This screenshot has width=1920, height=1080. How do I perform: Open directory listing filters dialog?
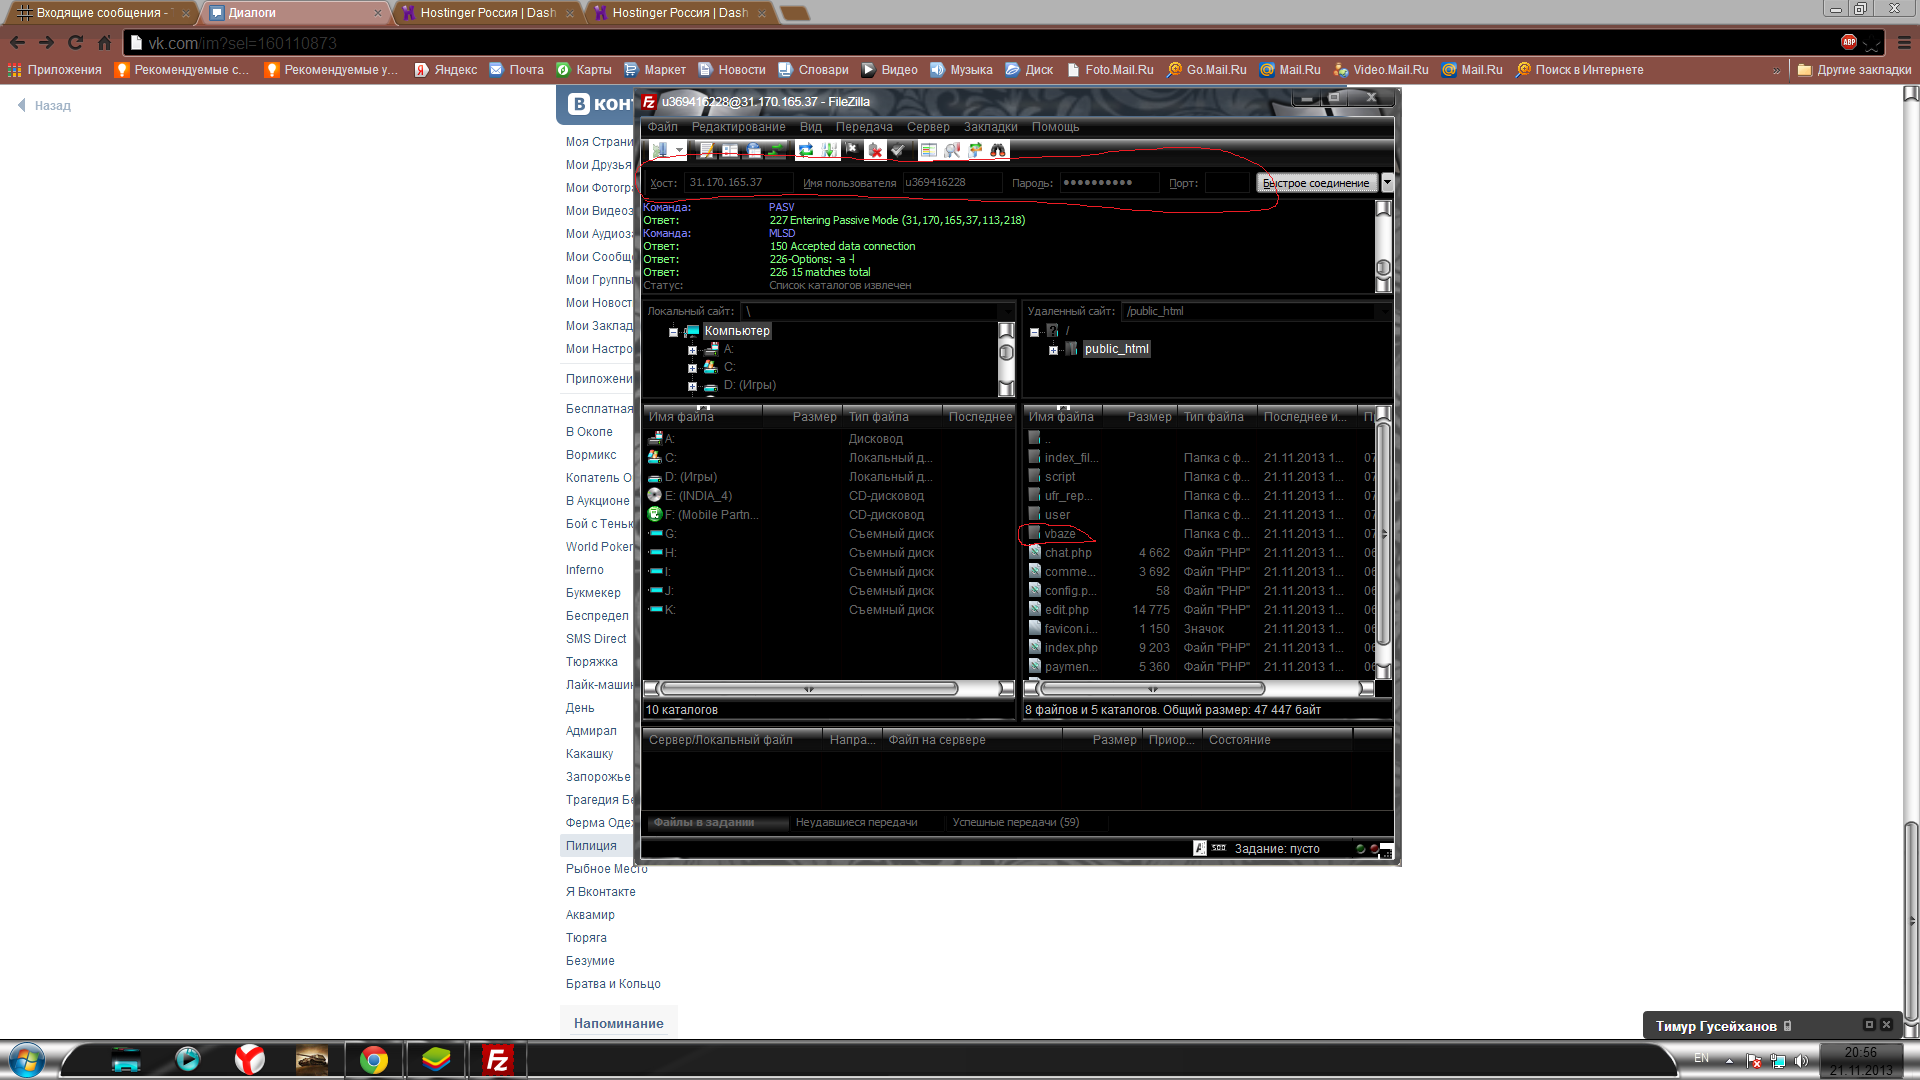pos(929,150)
